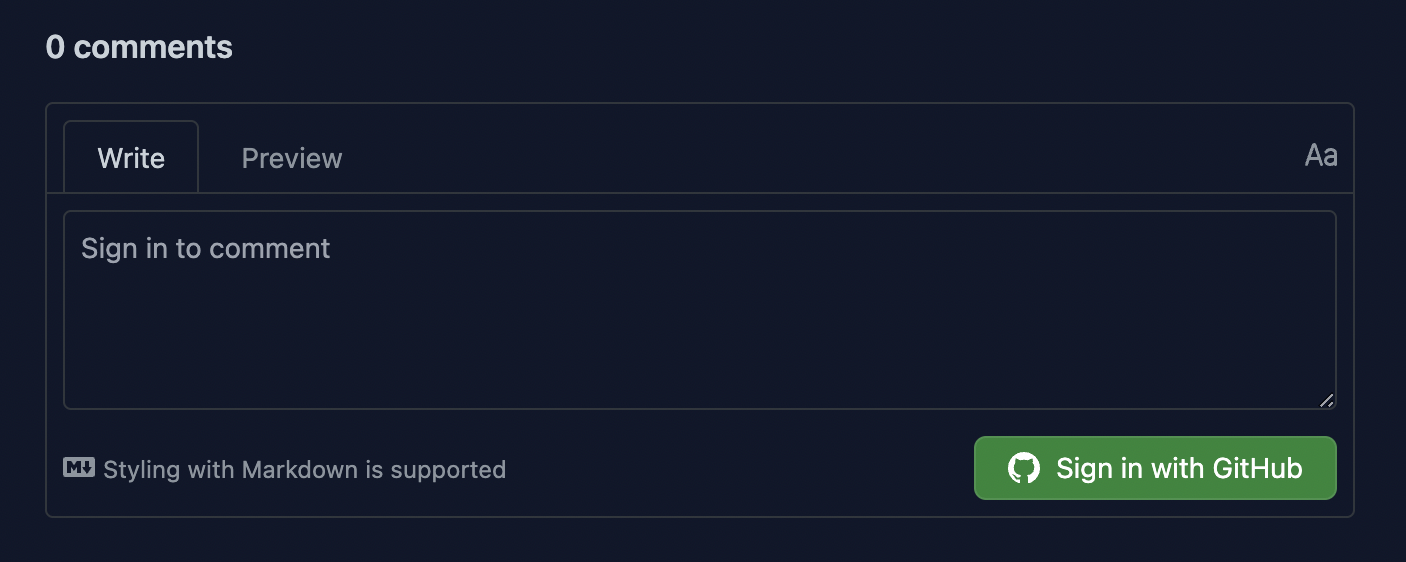Click inside the comment box placeholder text

206,248
